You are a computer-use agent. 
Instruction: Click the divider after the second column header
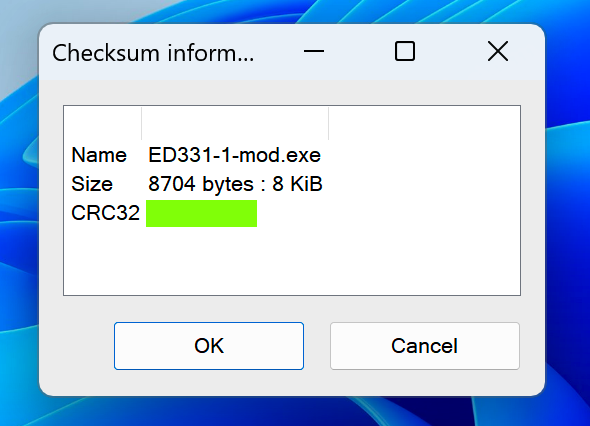click(x=328, y=123)
